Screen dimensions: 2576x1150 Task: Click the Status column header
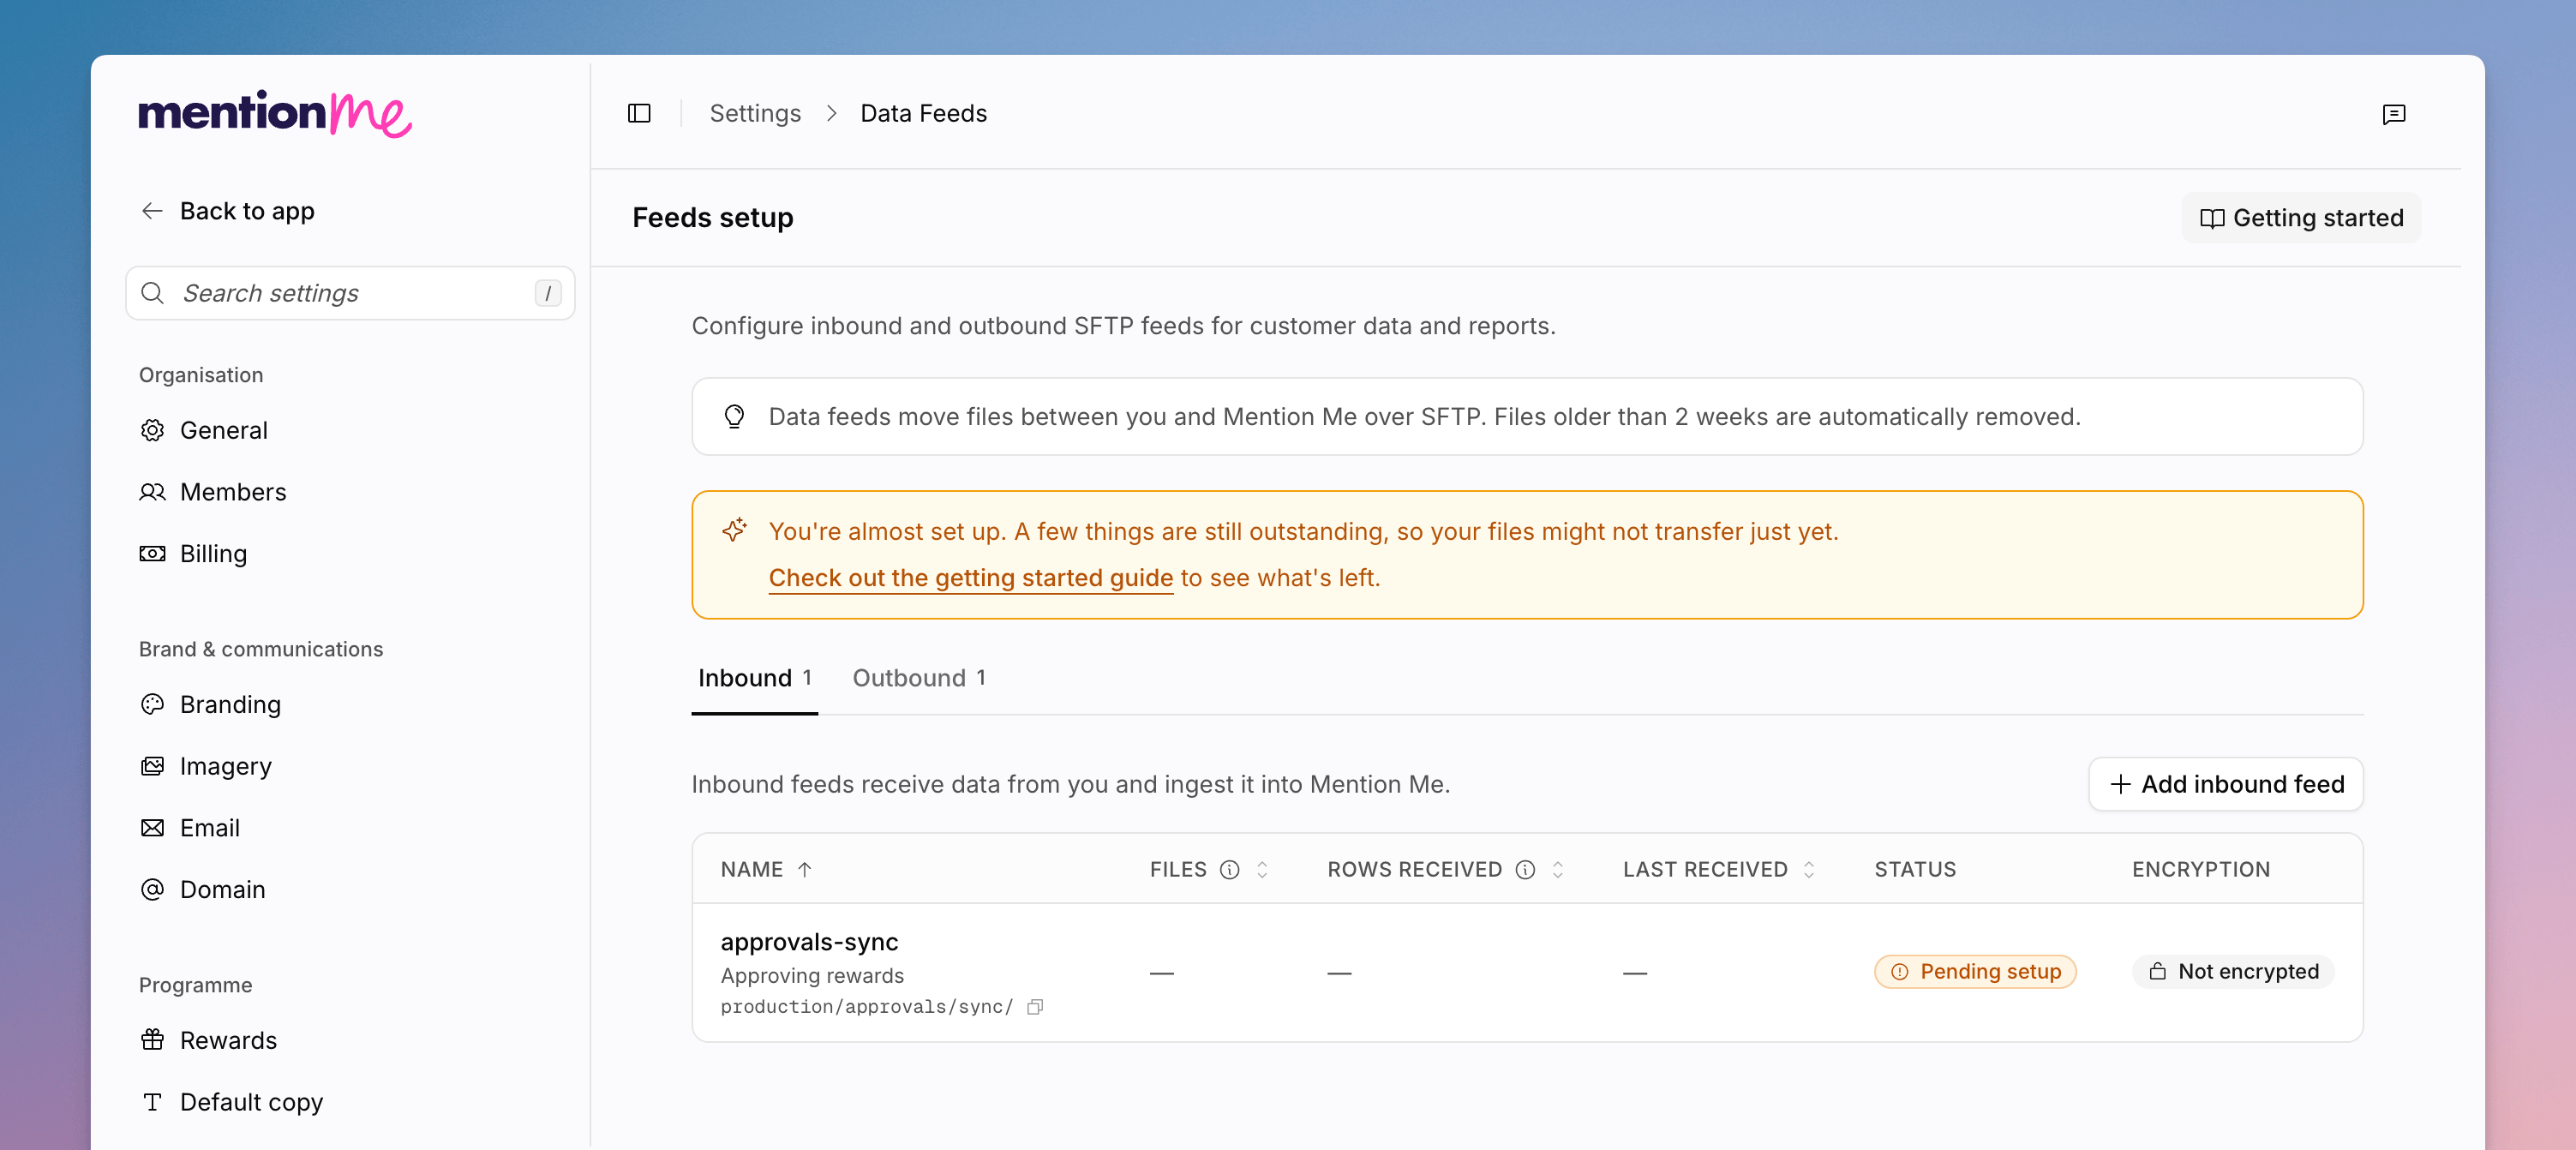tap(1915, 870)
